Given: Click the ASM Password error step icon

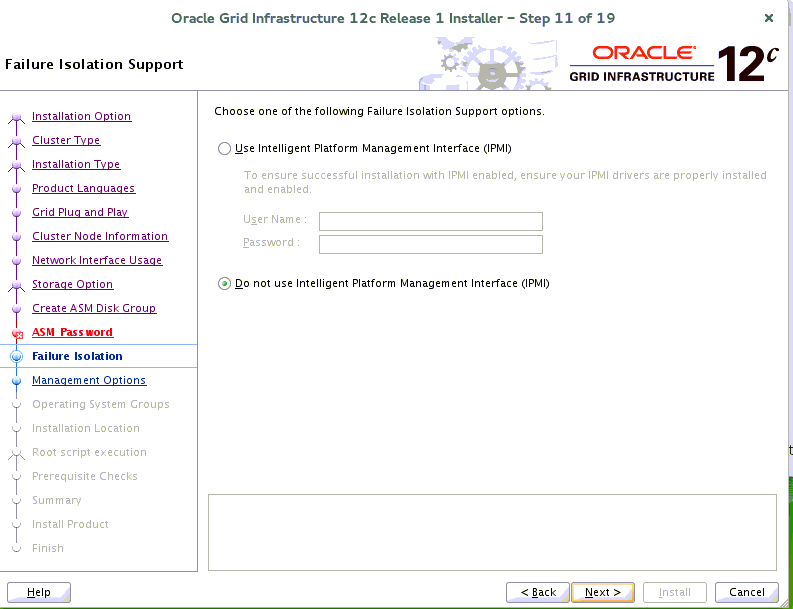Looking at the screenshot, I should (16, 334).
